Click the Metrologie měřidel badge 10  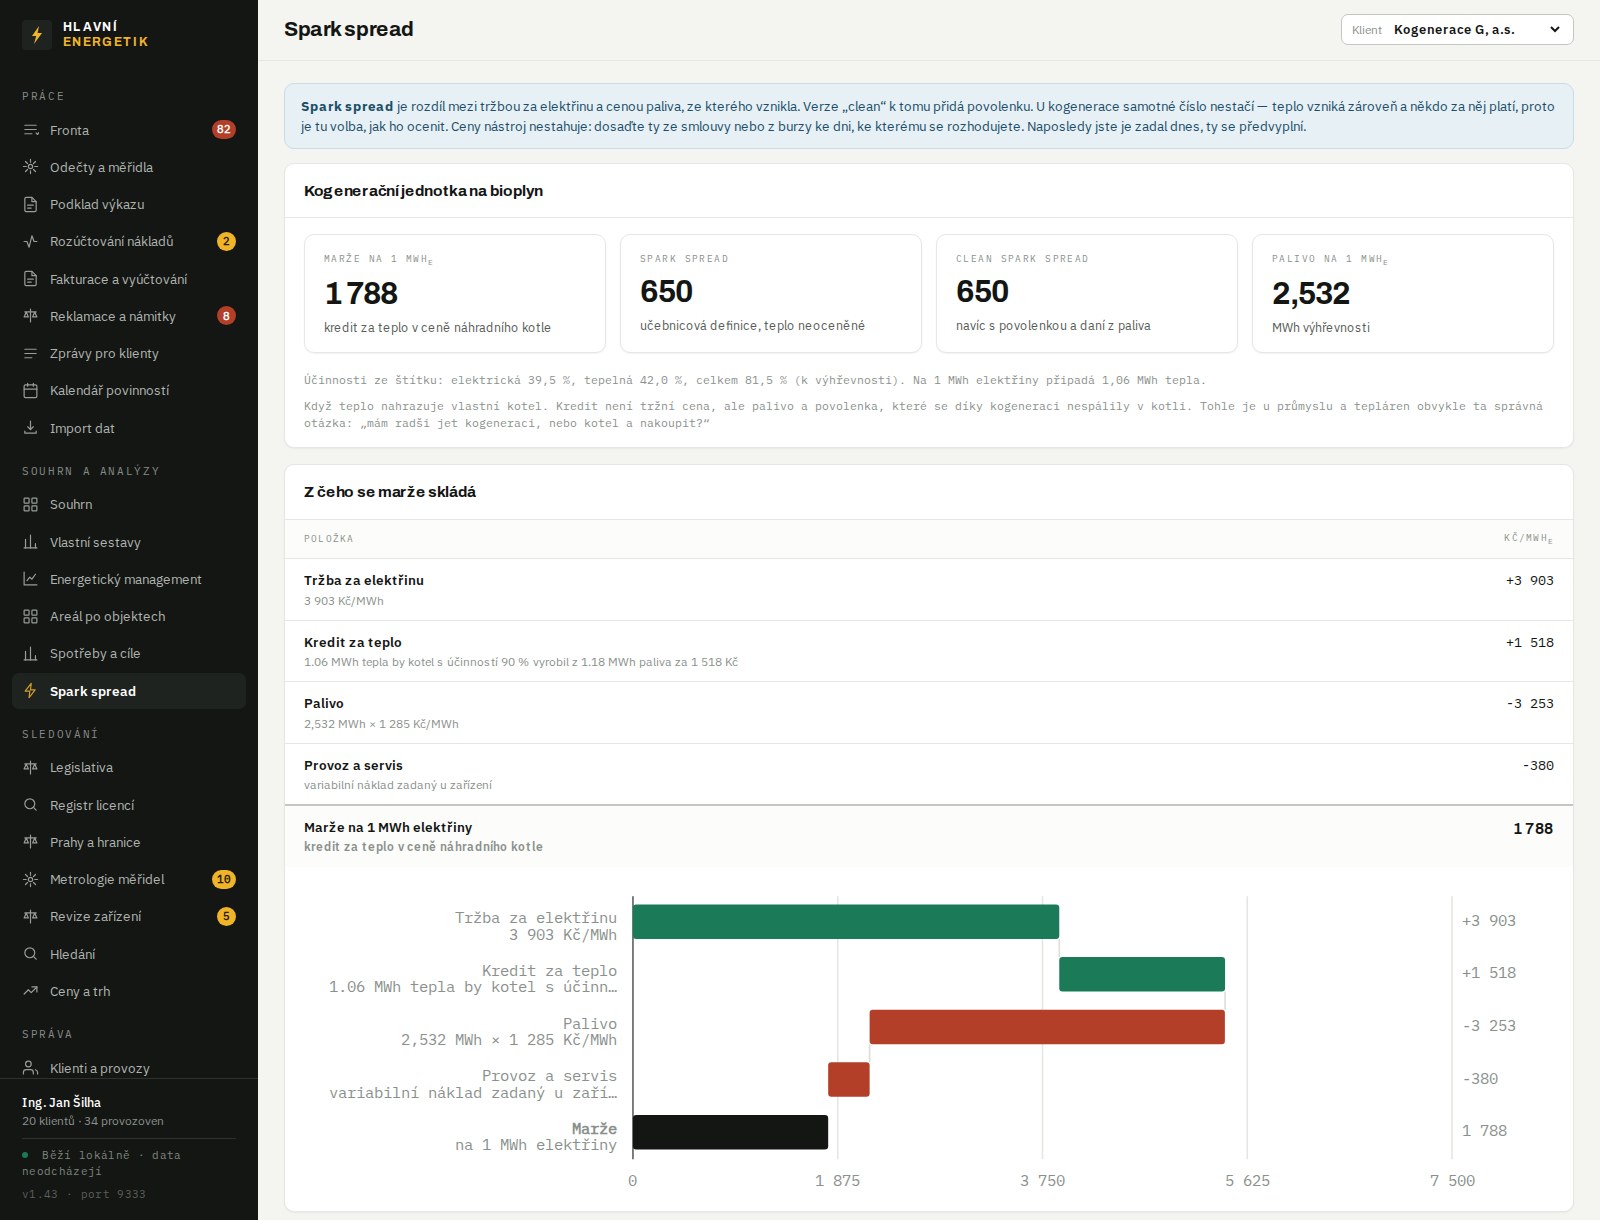(224, 879)
